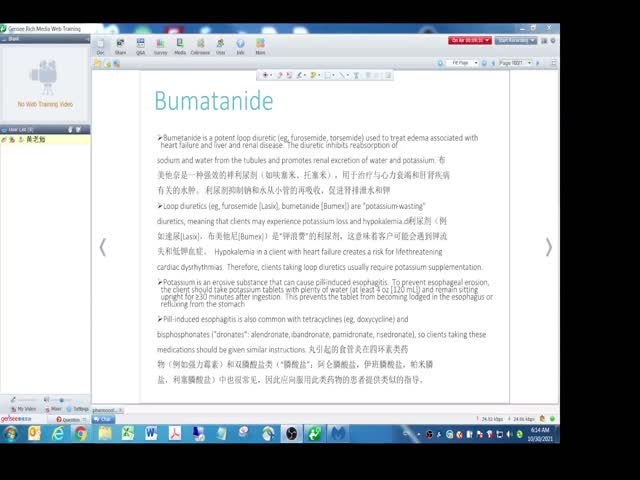The height and width of the screenshot is (480, 640).
Task: Open the More tools menu
Action: 260,47
